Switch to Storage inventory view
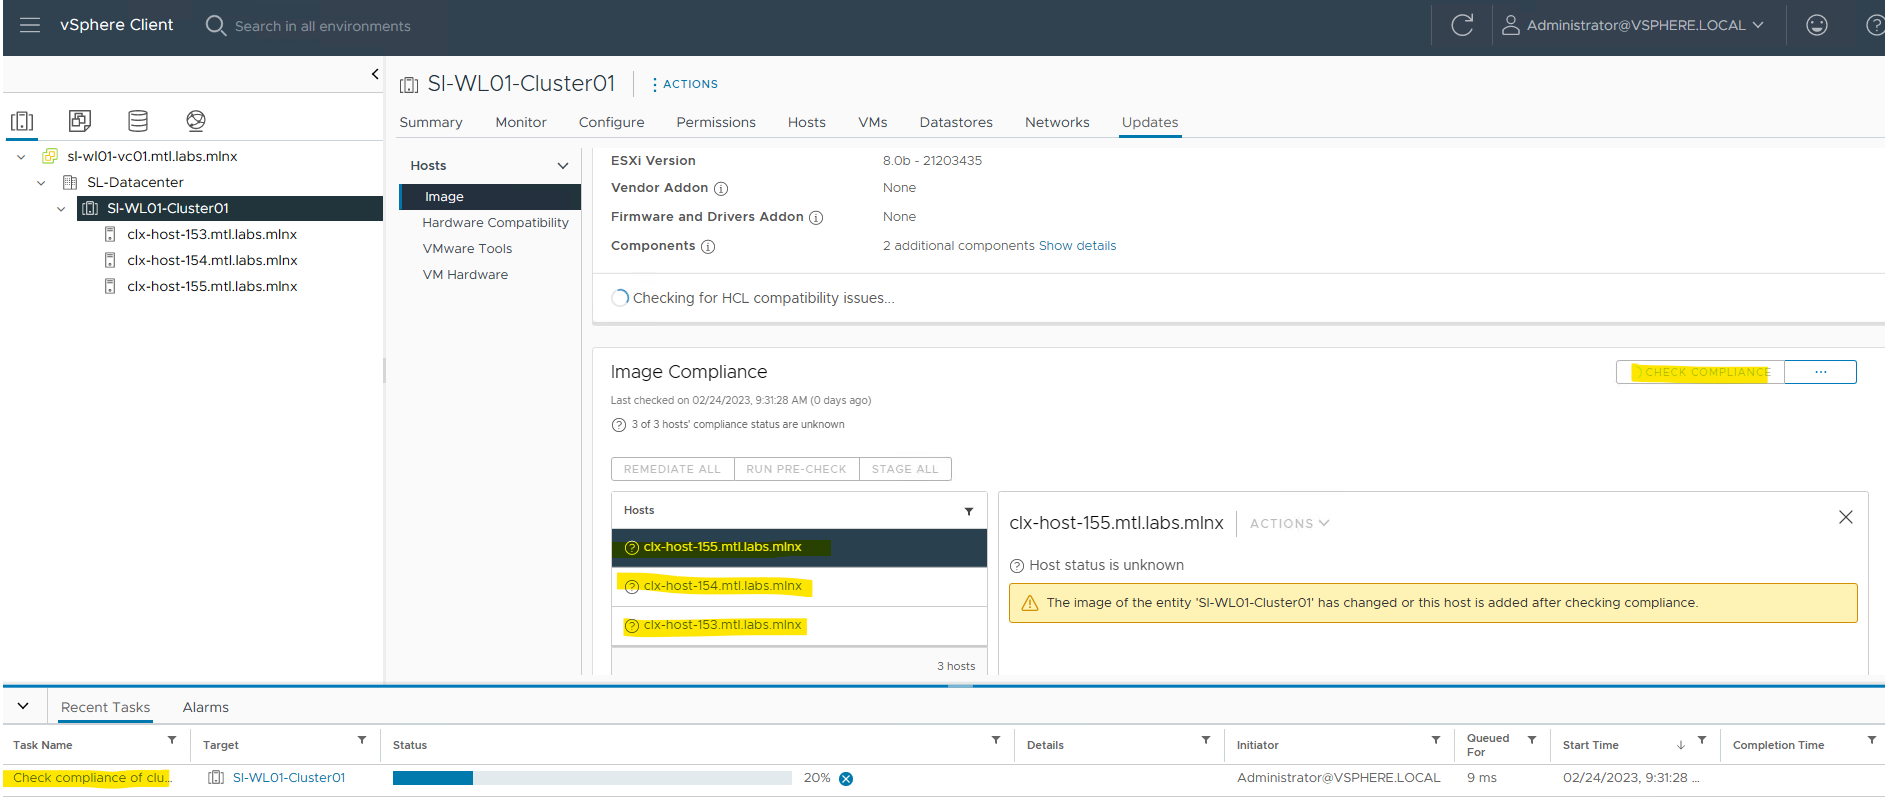Screen dimensions: 1885x797 click(x=138, y=121)
